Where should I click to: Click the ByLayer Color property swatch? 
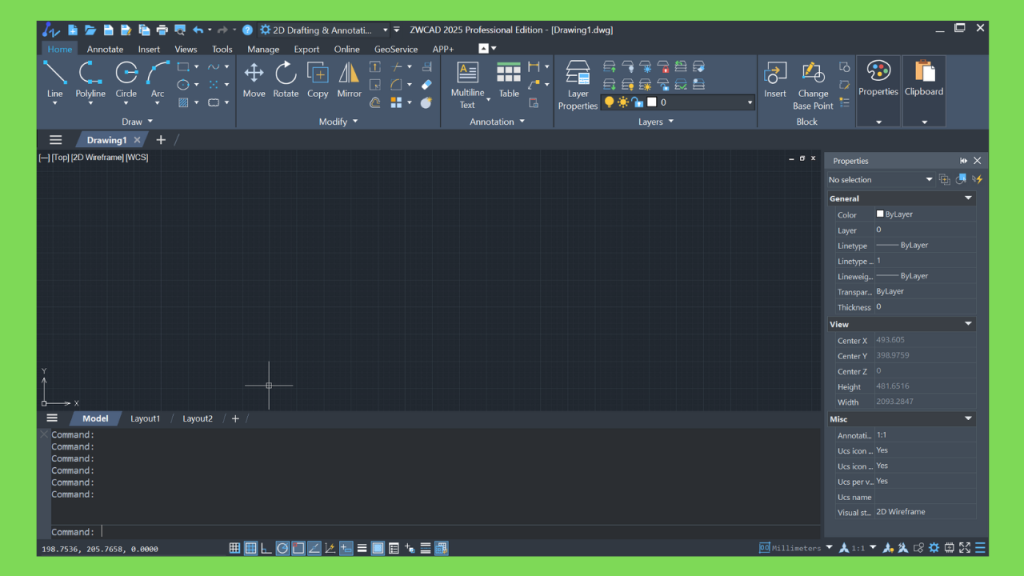pos(880,214)
